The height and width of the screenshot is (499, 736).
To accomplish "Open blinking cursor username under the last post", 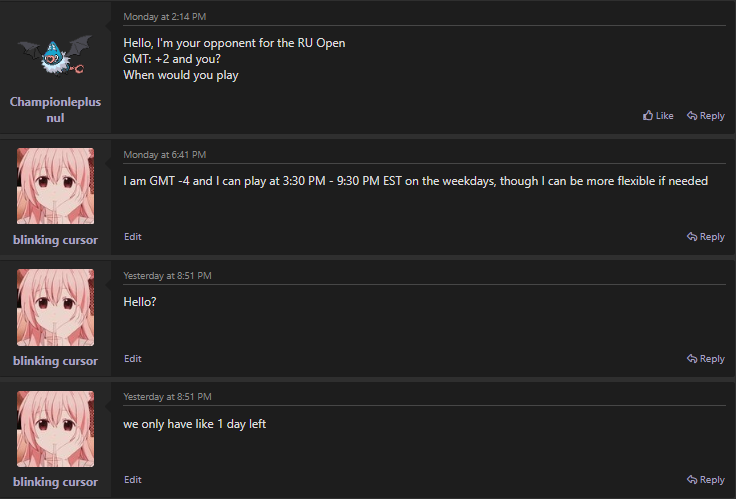I will tap(55, 482).
